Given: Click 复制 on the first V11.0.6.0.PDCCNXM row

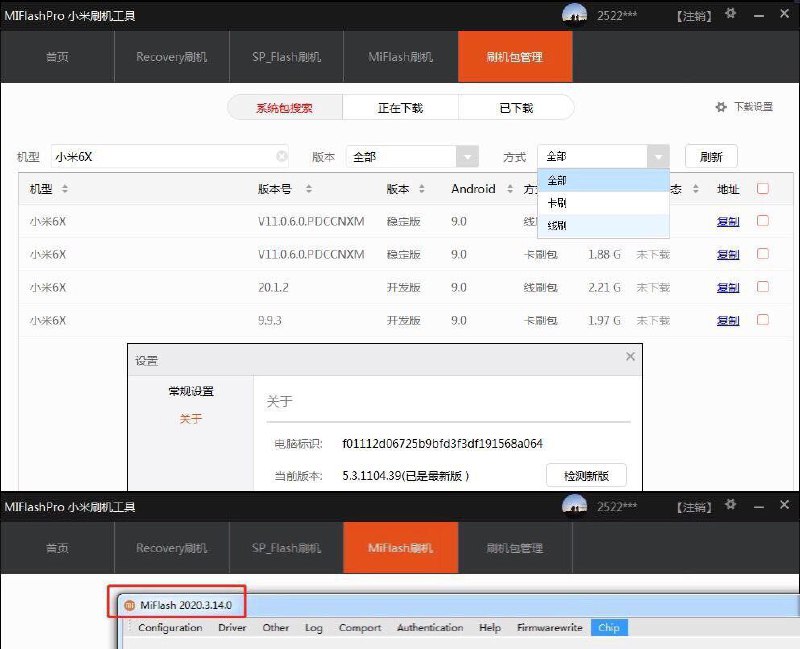Looking at the screenshot, I should (727, 221).
